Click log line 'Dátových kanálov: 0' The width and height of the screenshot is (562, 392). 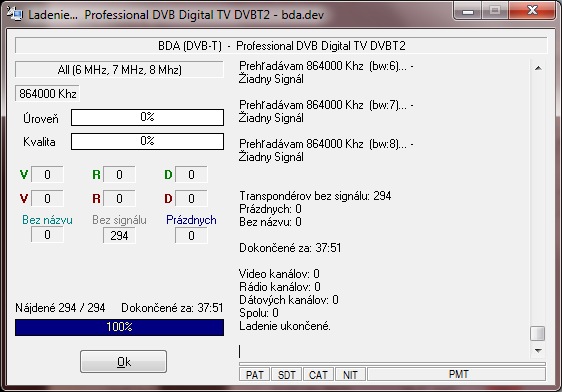coord(289,300)
